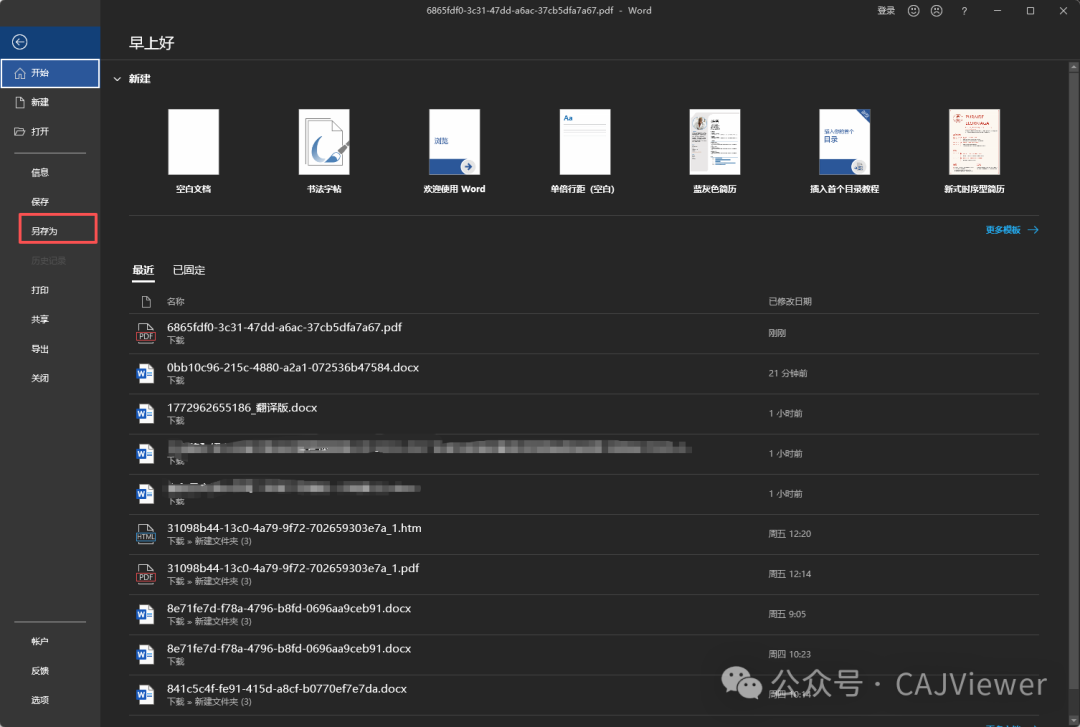Choose 关闭 in the sidebar
The height and width of the screenshot is (727, 1080).
pyautogui.click(x=40, y=378)
